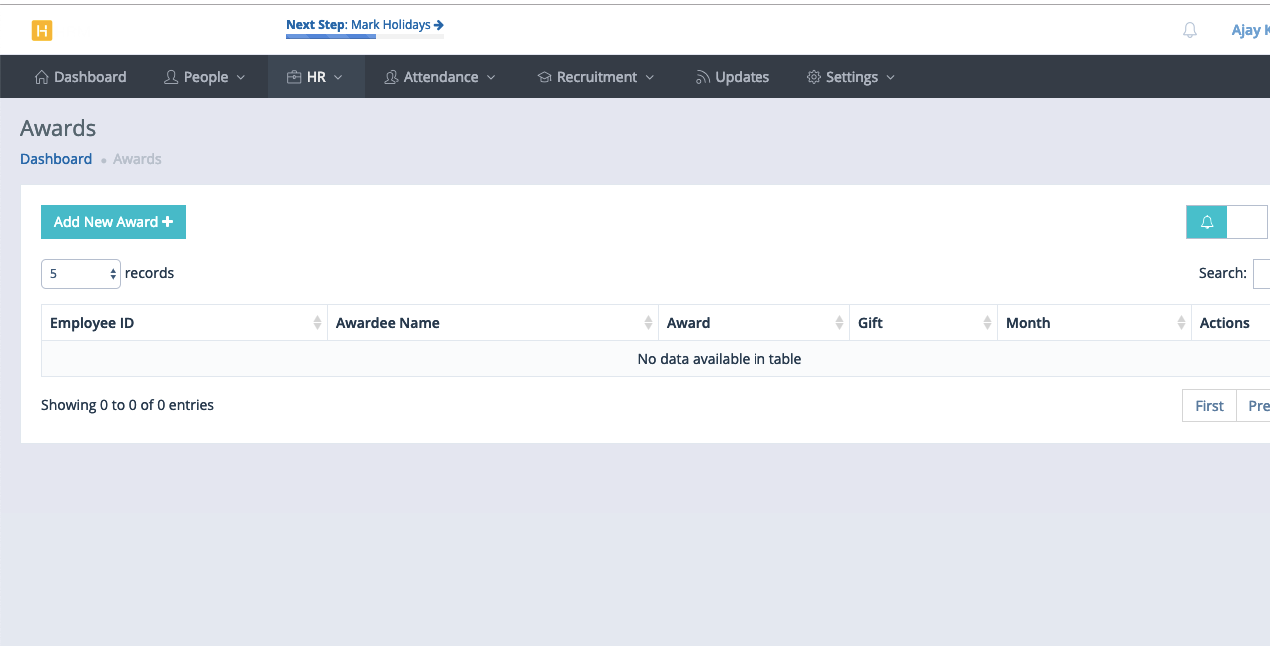Click the Recruitment graduation cap icon

544,77
